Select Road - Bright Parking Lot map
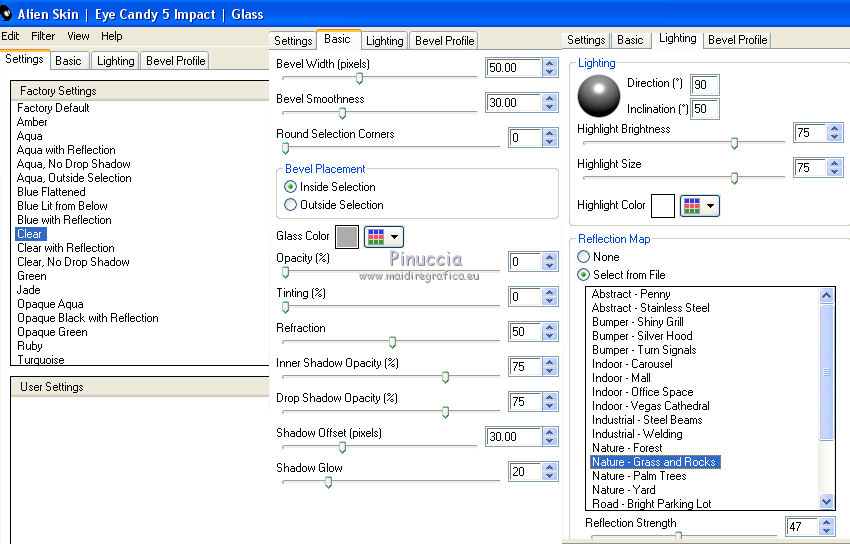The width and height of the screenshot is (850, 544). pos(652,504)
